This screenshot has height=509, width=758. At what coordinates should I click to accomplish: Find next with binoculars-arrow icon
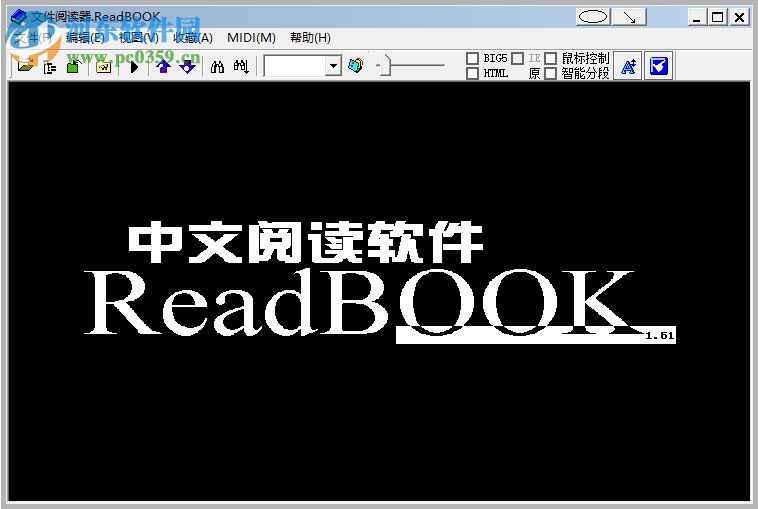tap(241, 67)
